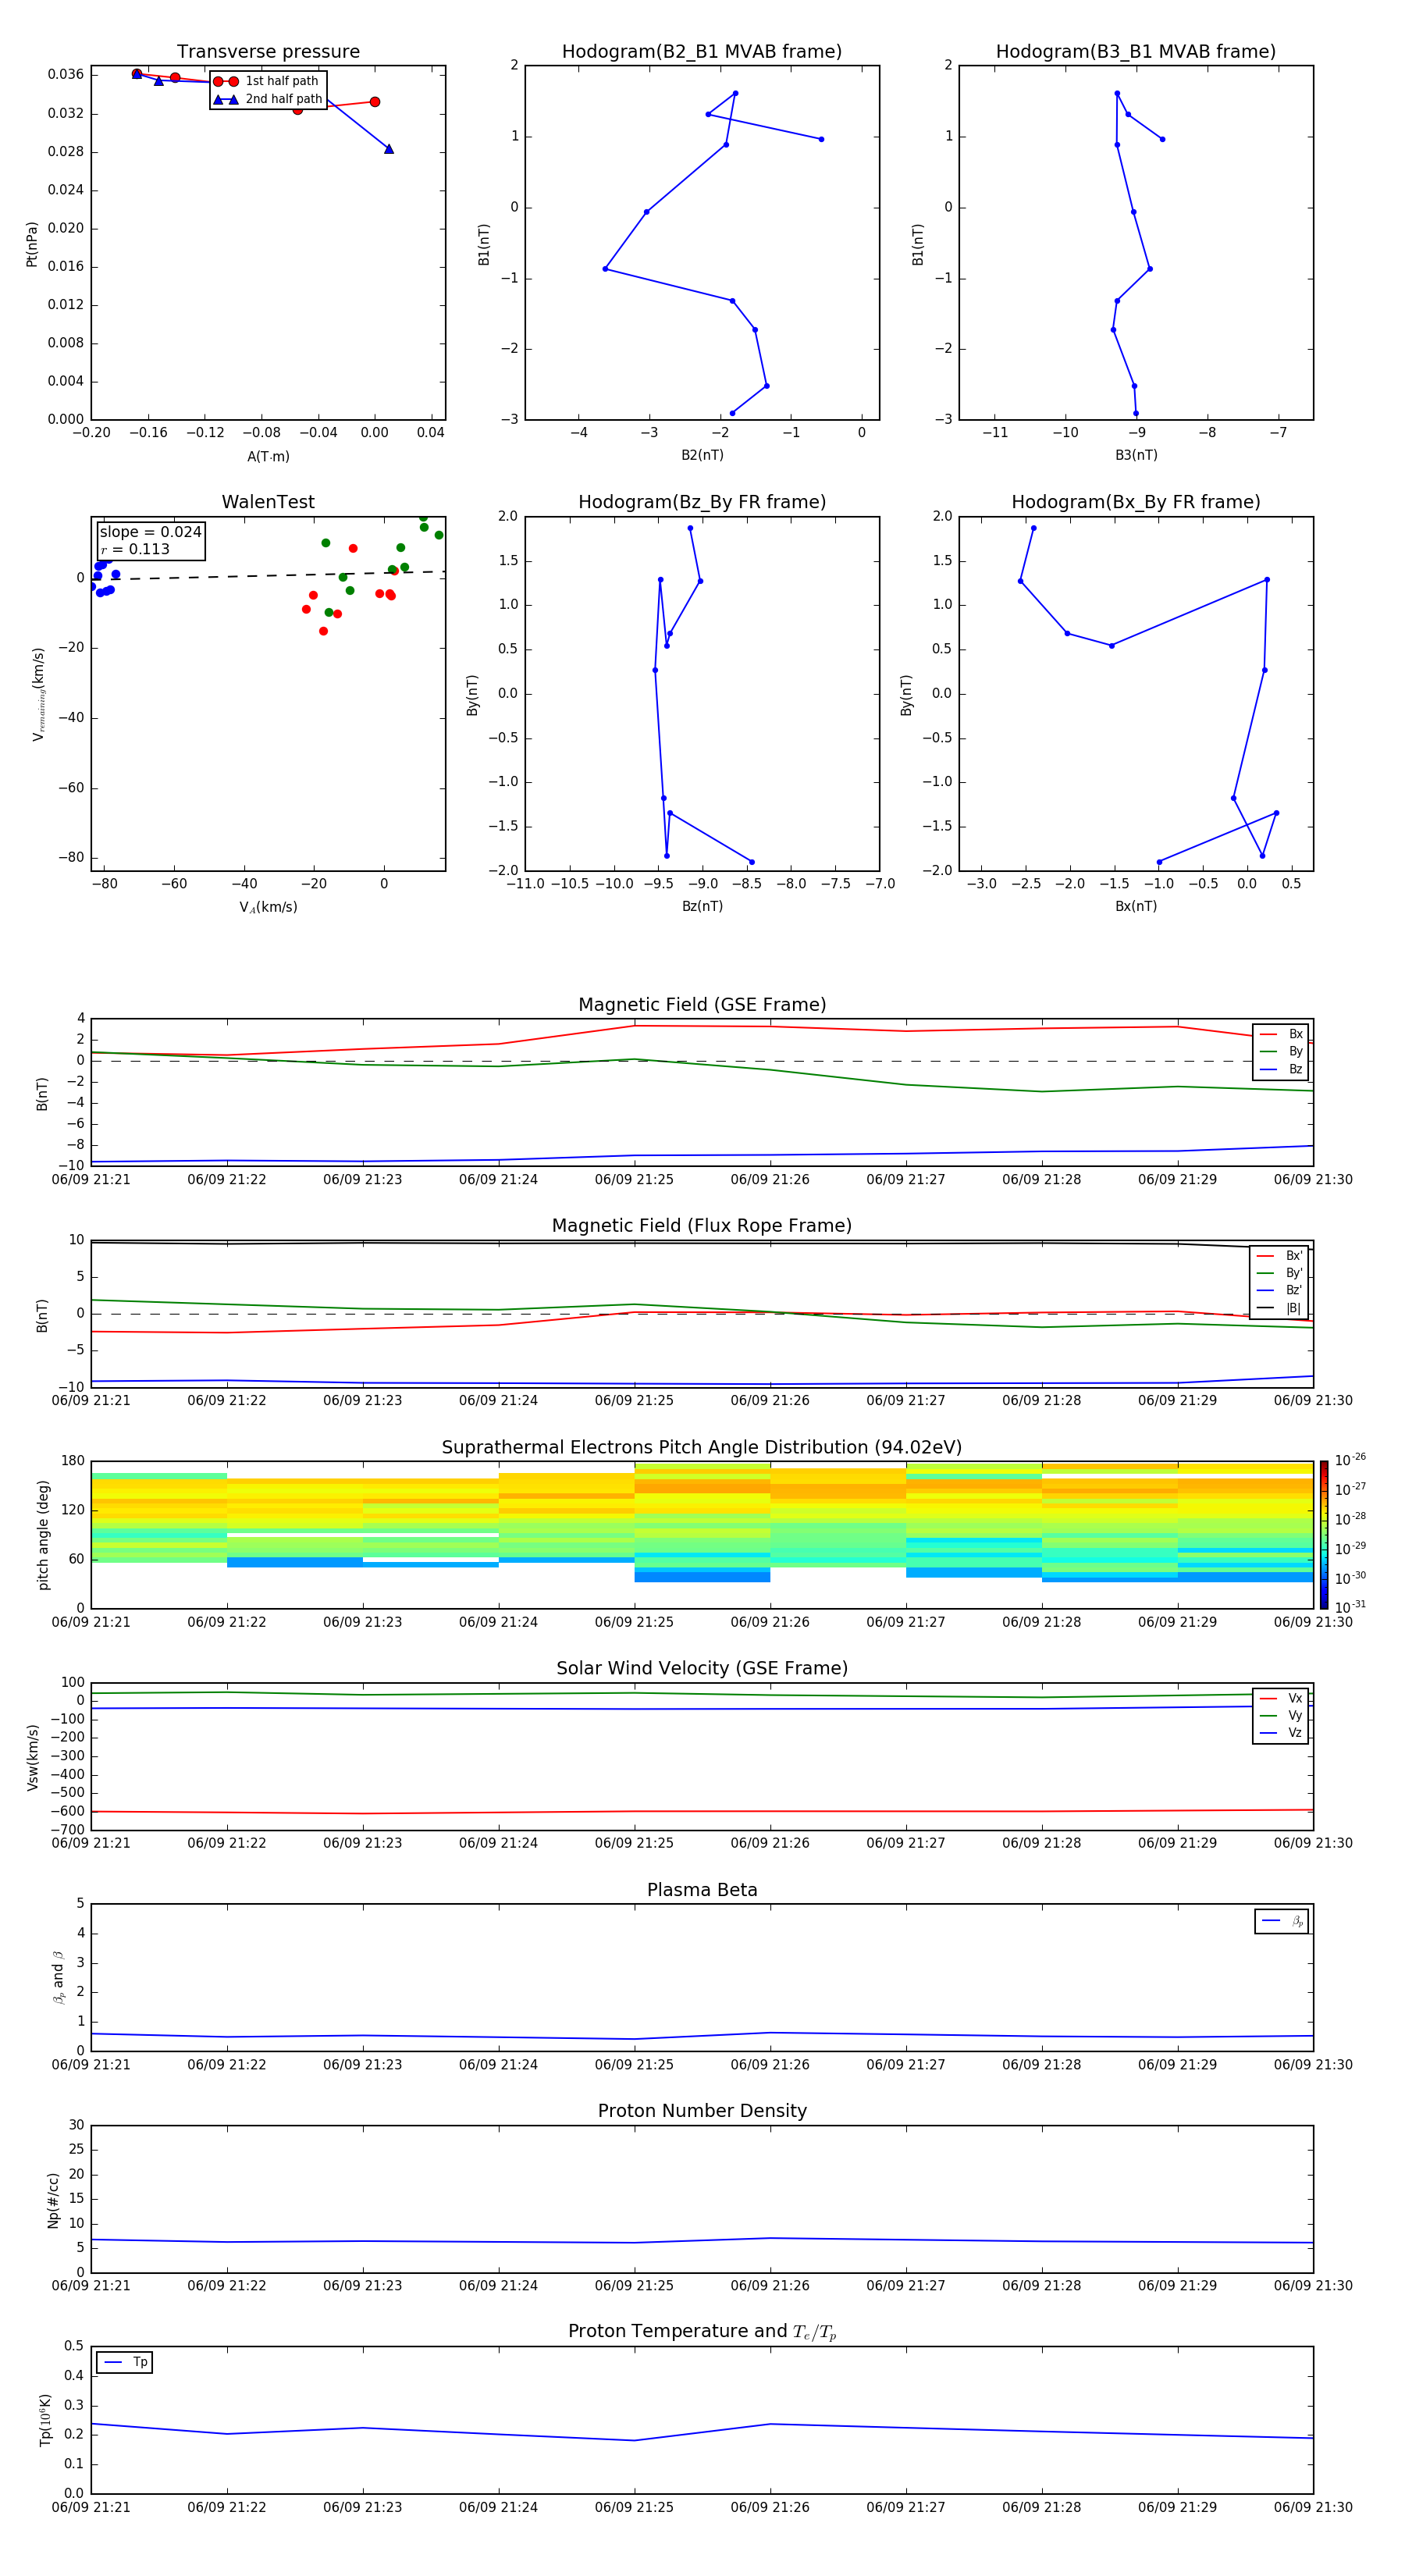The height and width of the screenshot is (2576, 1405).
Task: Click the 10^-26 color bar label
Action: pyautogui.click(x=1350, y=1460)
